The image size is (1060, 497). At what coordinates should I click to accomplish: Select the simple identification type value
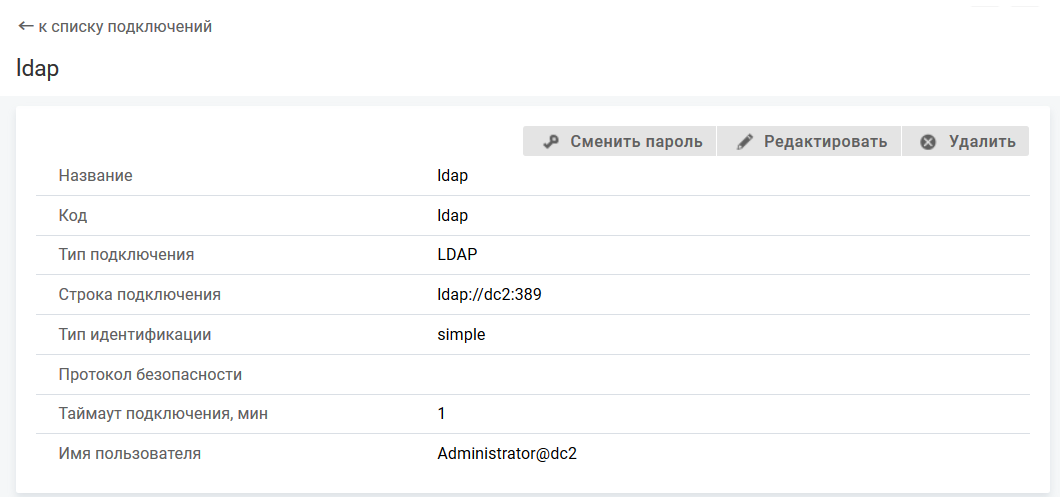(x=461, y=335)
